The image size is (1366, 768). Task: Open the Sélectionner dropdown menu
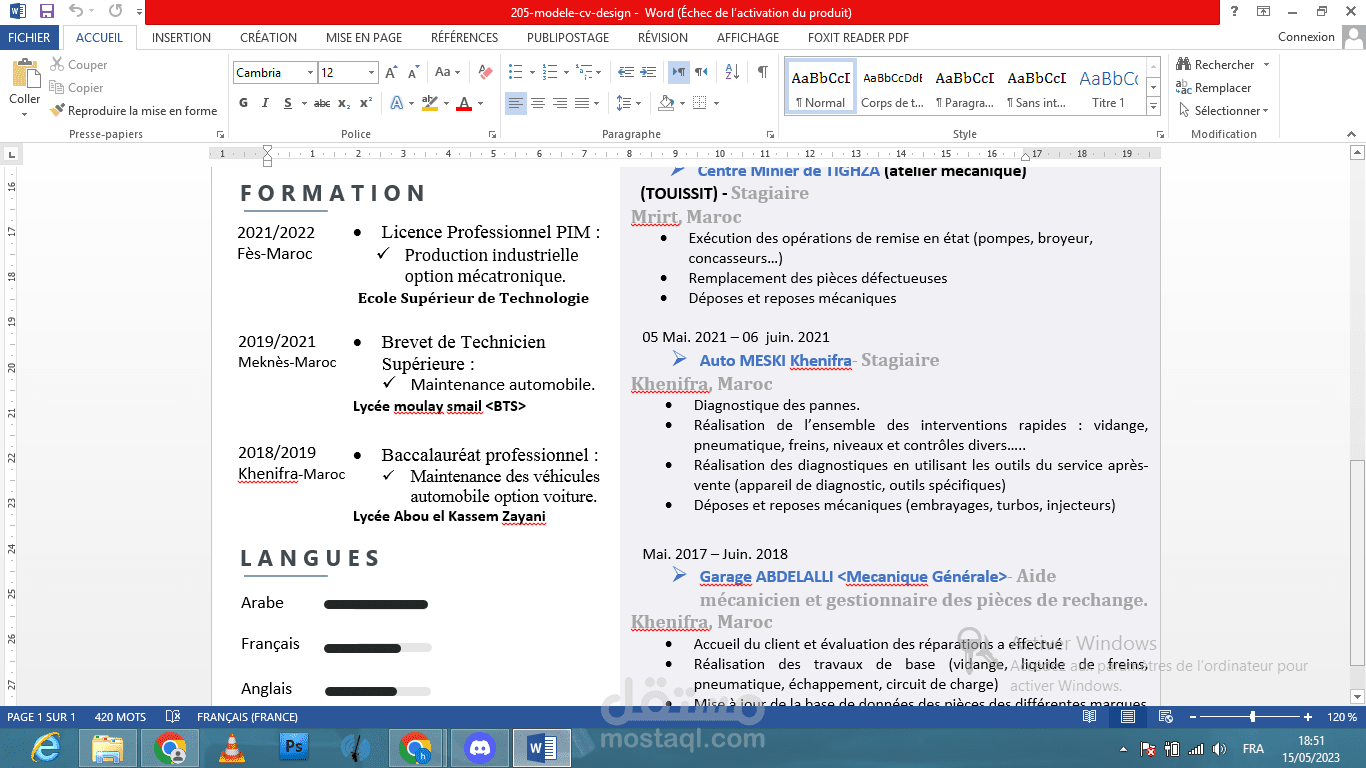[1224, 111]
